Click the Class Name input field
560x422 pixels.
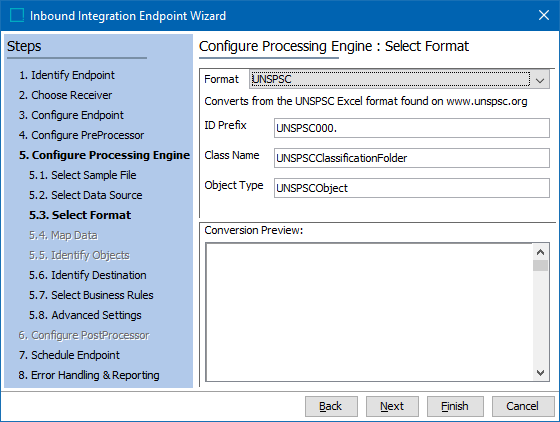tap(412, 158)
